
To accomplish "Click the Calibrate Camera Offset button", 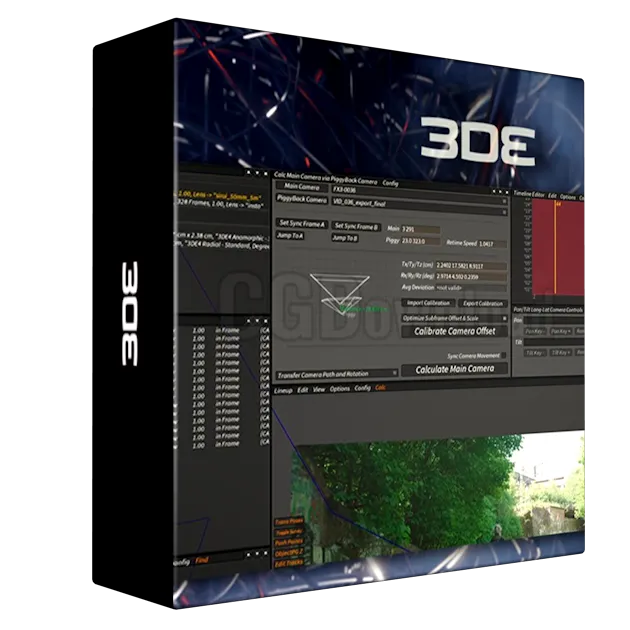I will pos(454,331).
